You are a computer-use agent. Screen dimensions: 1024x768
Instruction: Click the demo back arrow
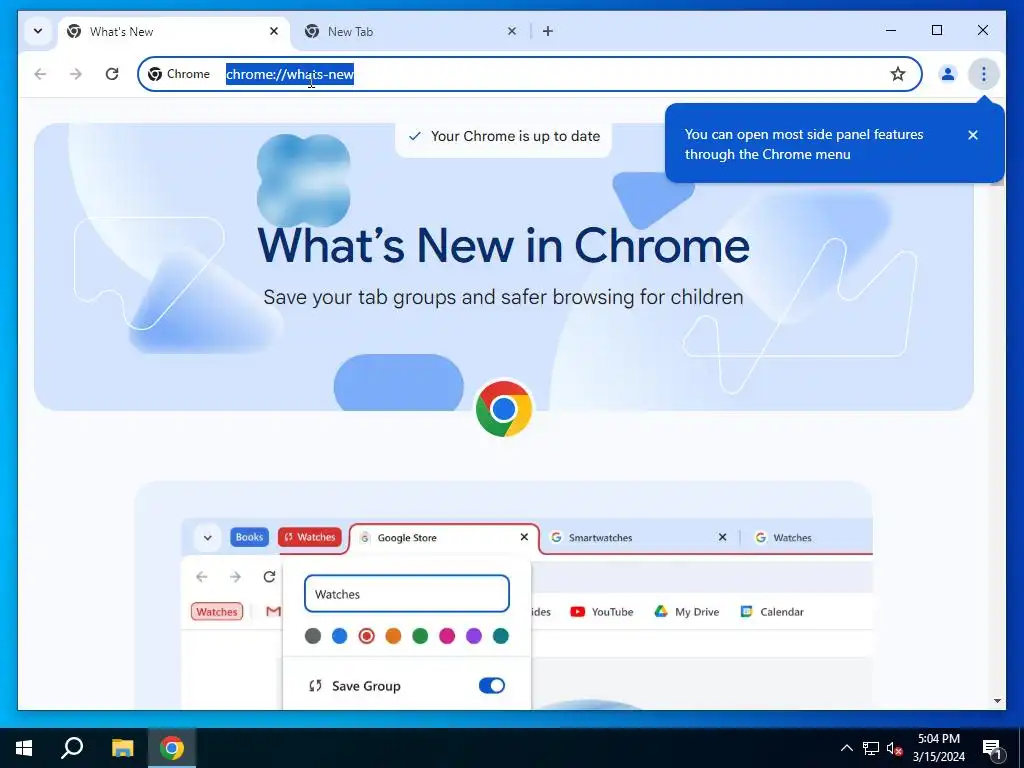click(x=202, y=577)
